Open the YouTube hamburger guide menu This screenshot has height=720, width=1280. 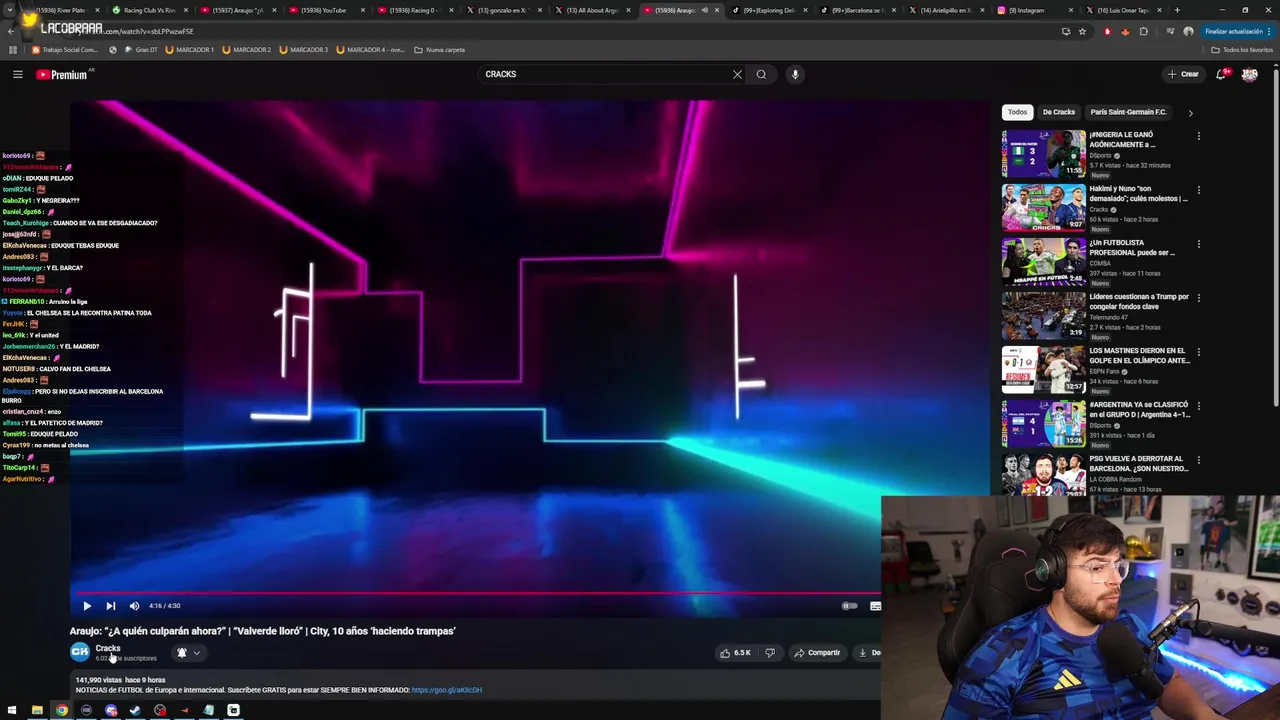click(x=17, y=74)
